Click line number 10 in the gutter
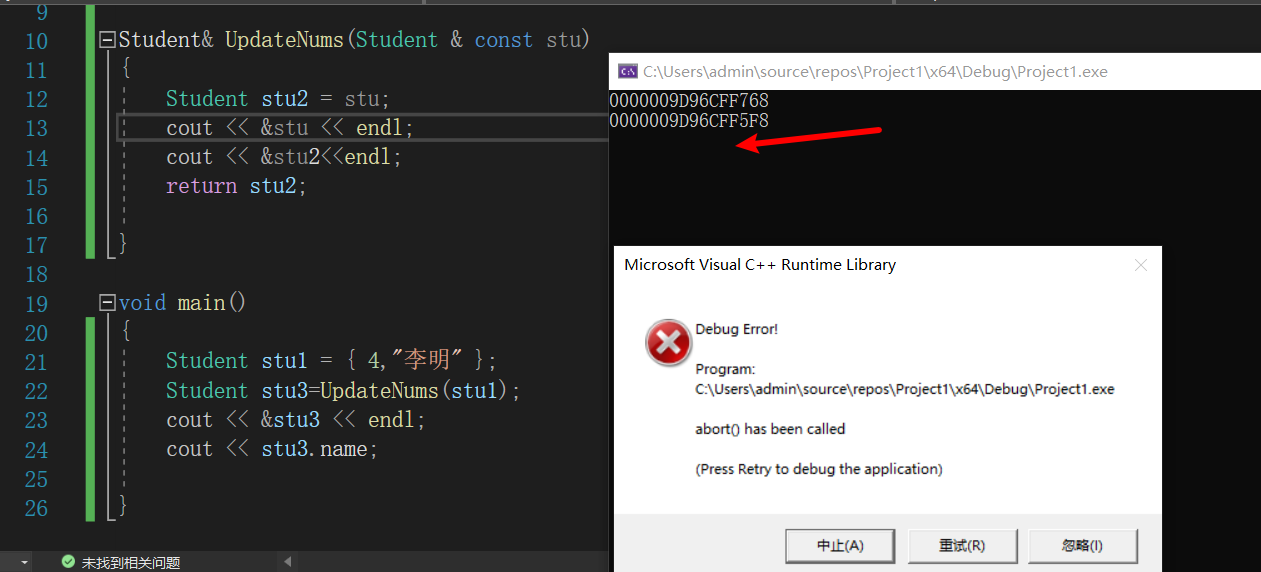The height and width of the screenshot is (572, 1261). pyautogui.click(x=36, y=41)
